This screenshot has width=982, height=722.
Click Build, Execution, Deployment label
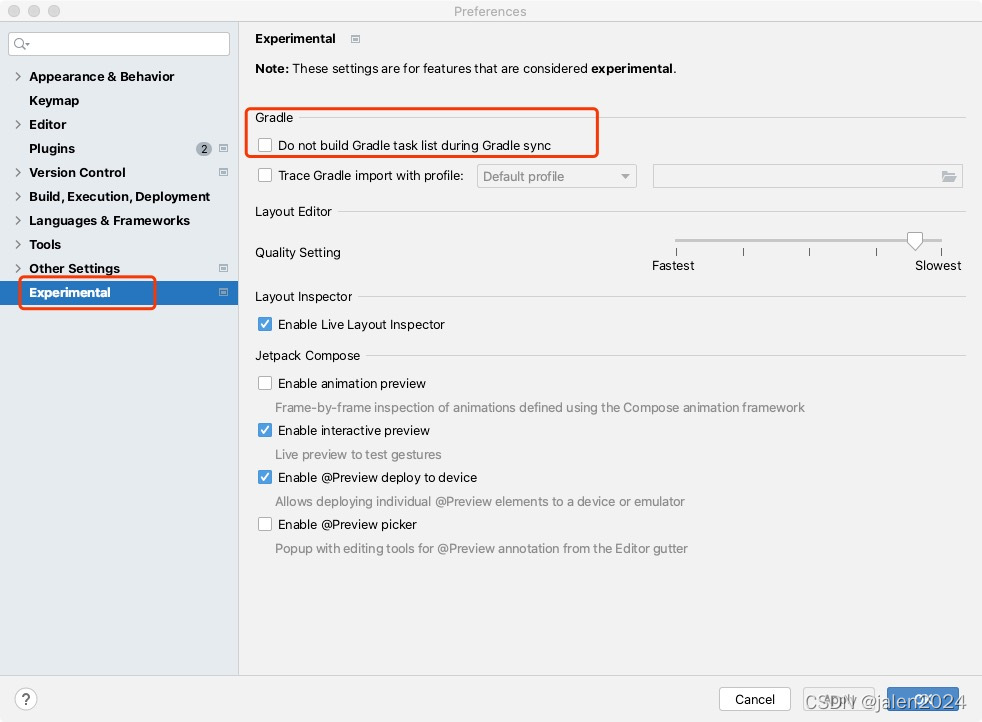(120, 197)
